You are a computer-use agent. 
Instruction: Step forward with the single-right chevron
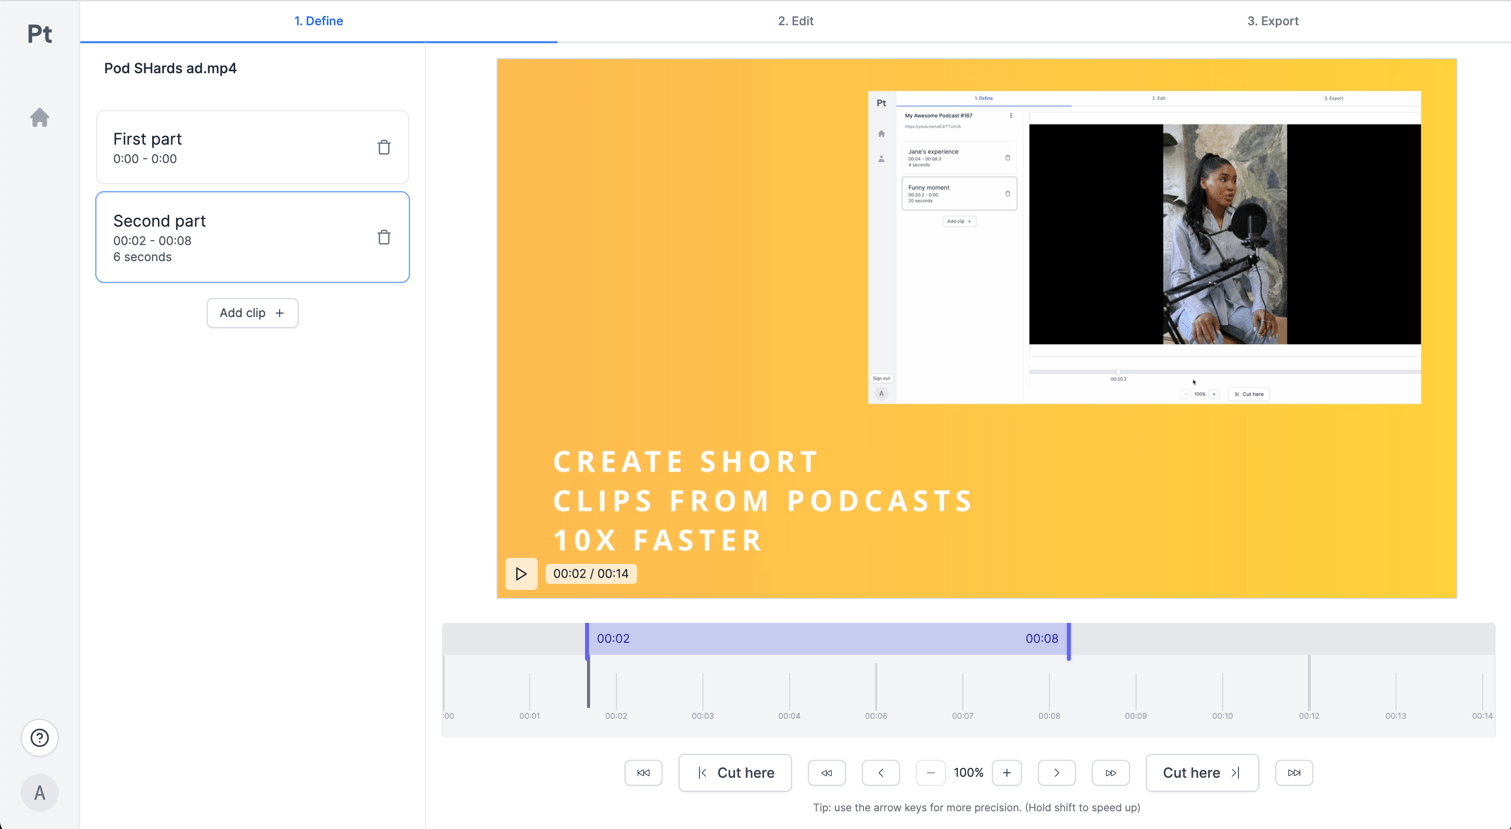1057,773
